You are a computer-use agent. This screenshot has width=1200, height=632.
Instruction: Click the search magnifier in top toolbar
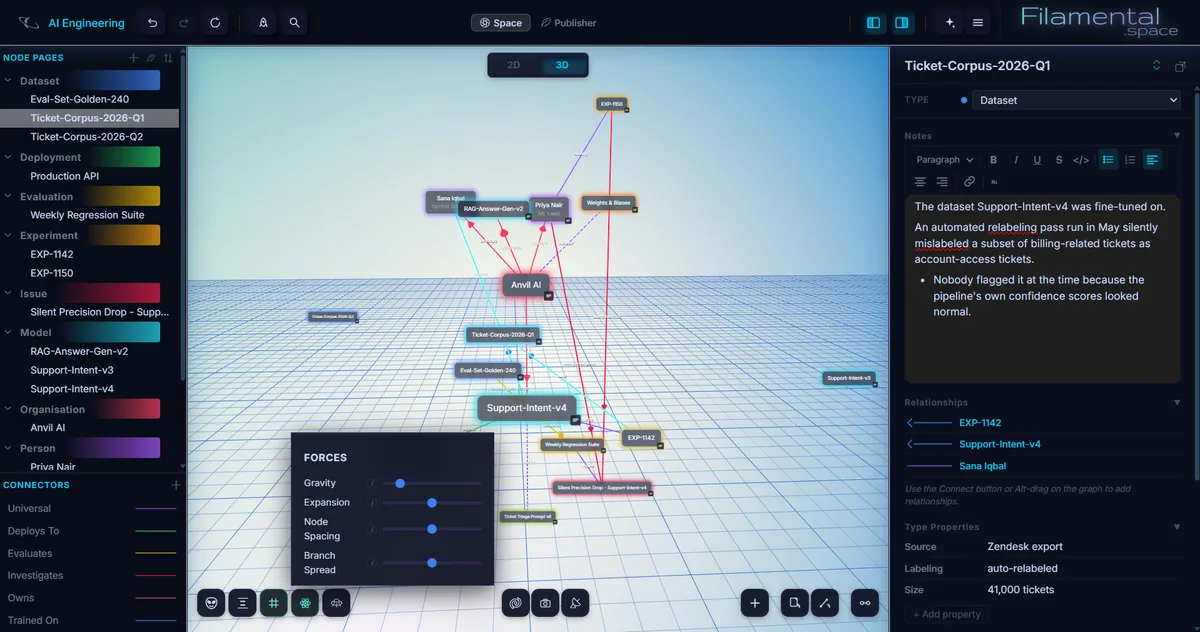[x=294, y=22]
